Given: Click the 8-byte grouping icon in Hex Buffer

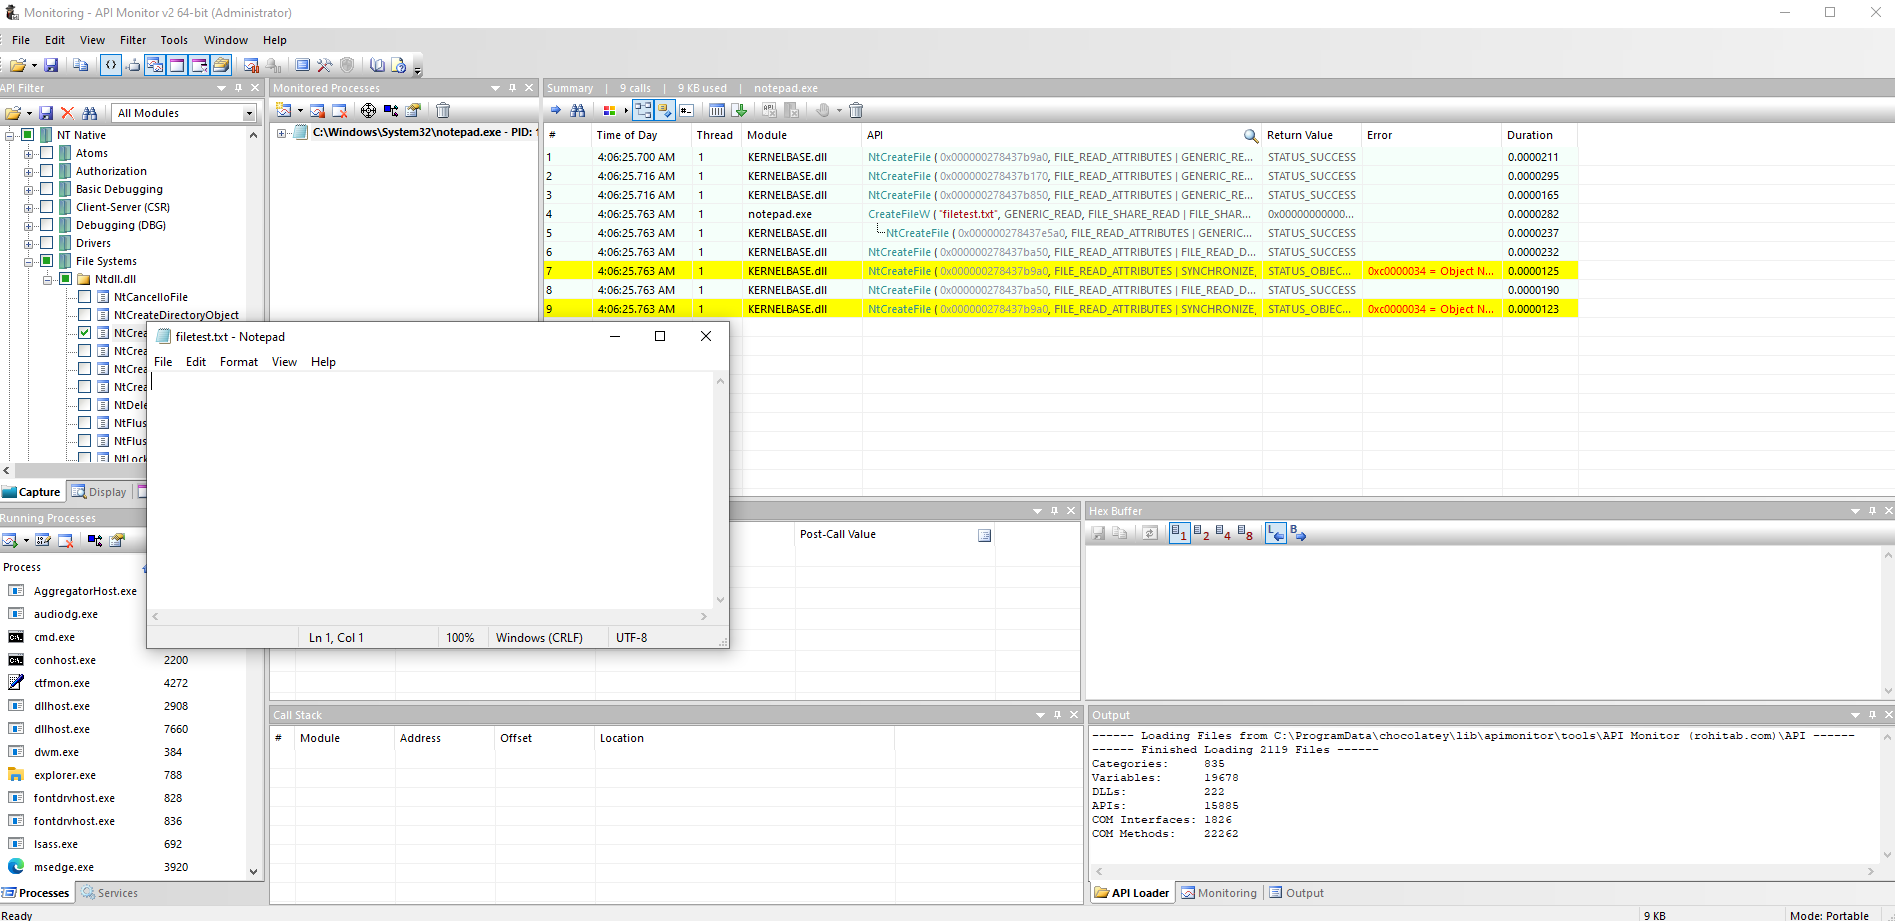Looking at the screenshot, I should [1245, 534].
